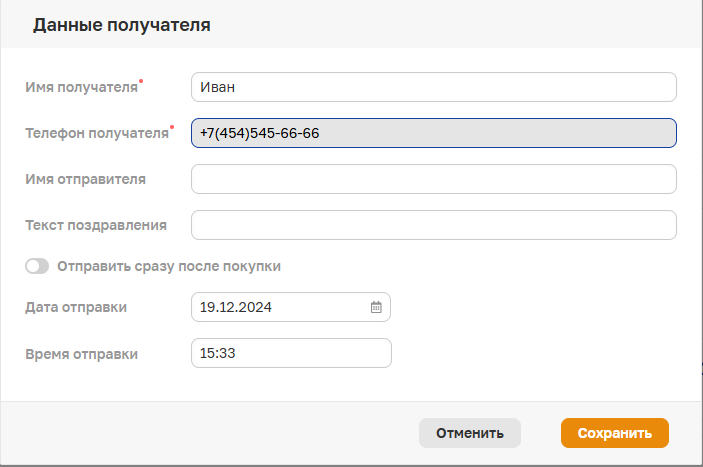
Task: Save the form with the orange "Сохранить" button
Action: (x=615, y=433)
